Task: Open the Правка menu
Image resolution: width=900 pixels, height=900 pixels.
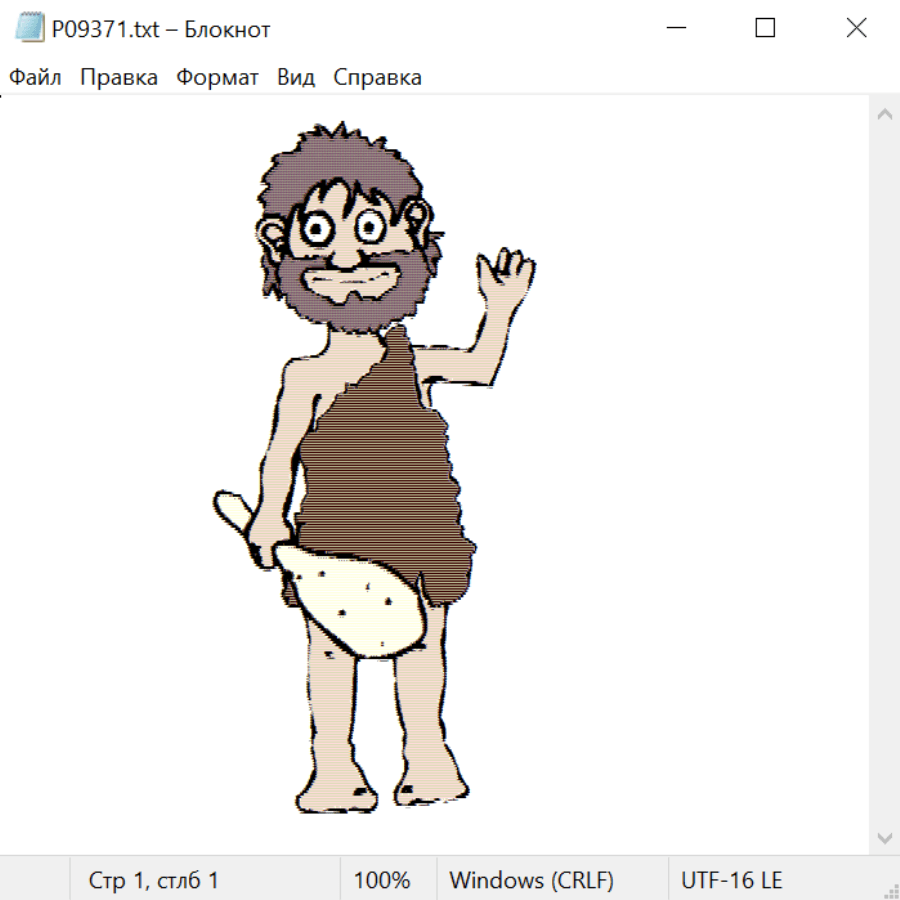Action: [119, 78]
